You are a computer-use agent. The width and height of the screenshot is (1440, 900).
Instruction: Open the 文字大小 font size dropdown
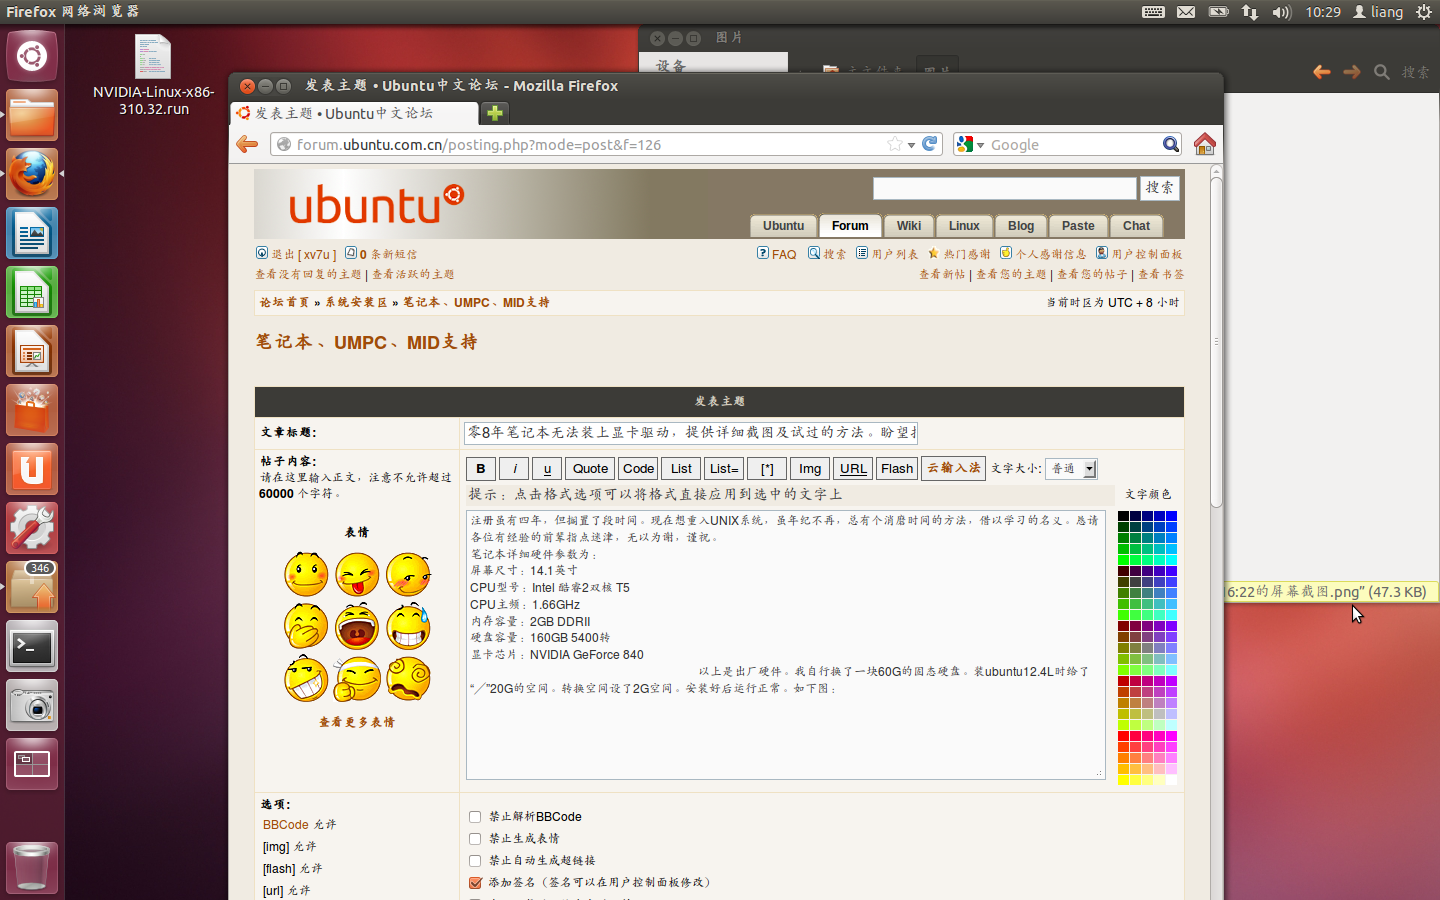tap(1071, 468)
